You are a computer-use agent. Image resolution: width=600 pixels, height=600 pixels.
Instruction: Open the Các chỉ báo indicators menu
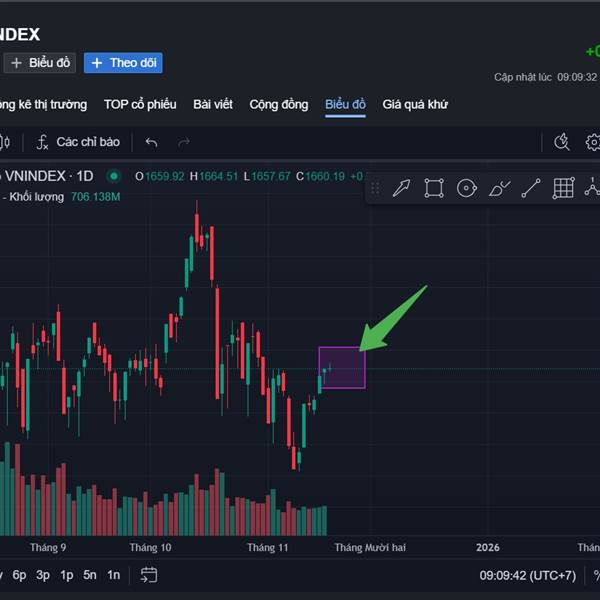[x=78, y=142]
